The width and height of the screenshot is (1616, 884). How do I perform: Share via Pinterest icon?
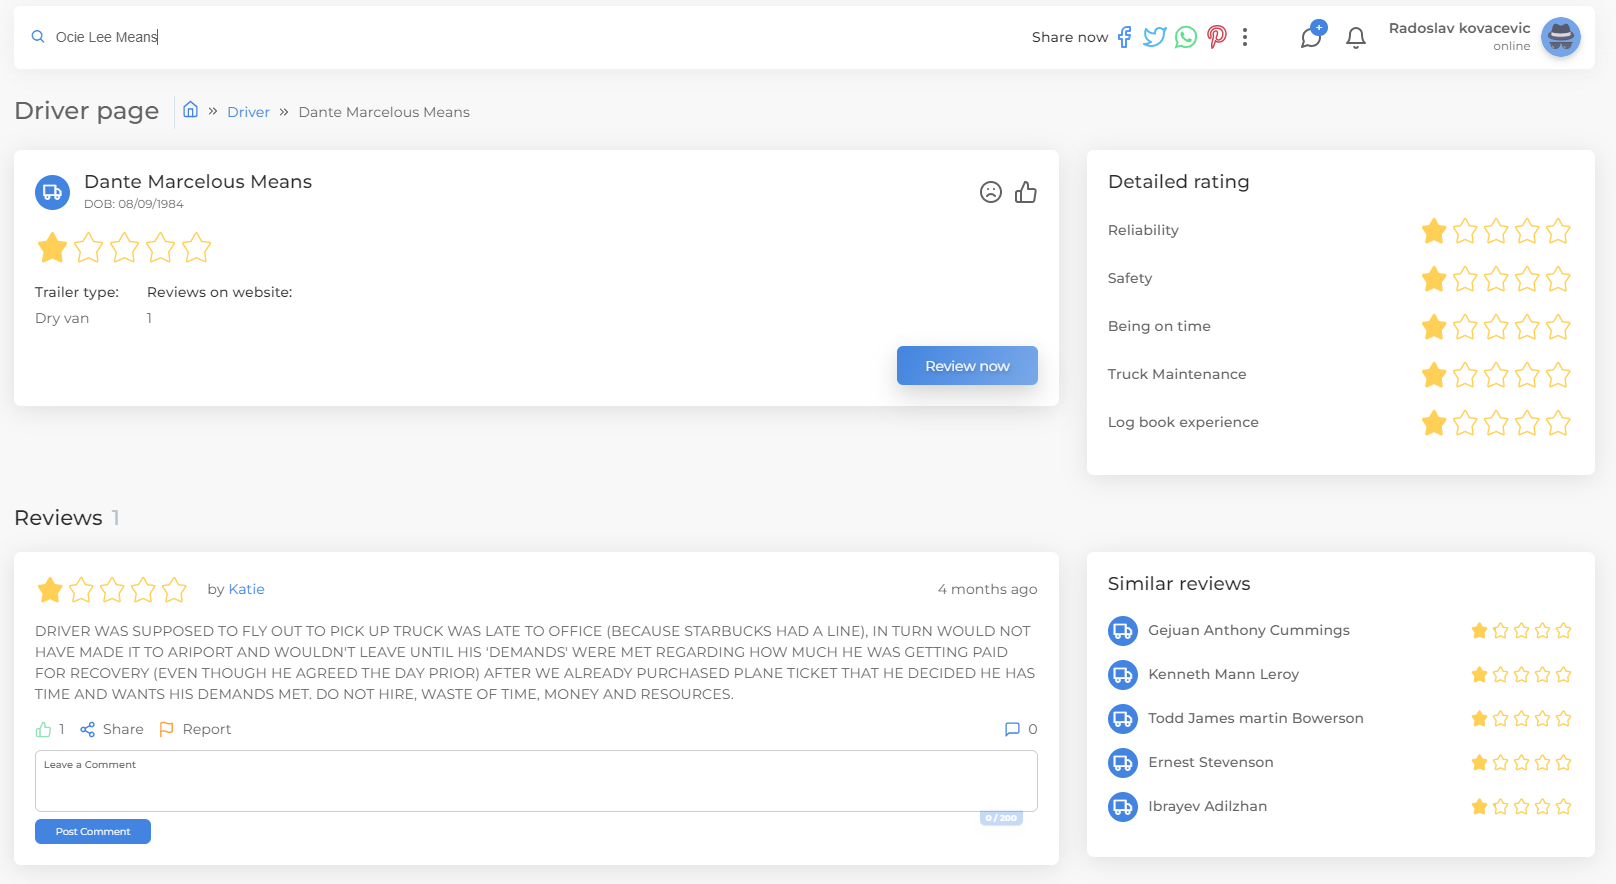click(1216, 37)
